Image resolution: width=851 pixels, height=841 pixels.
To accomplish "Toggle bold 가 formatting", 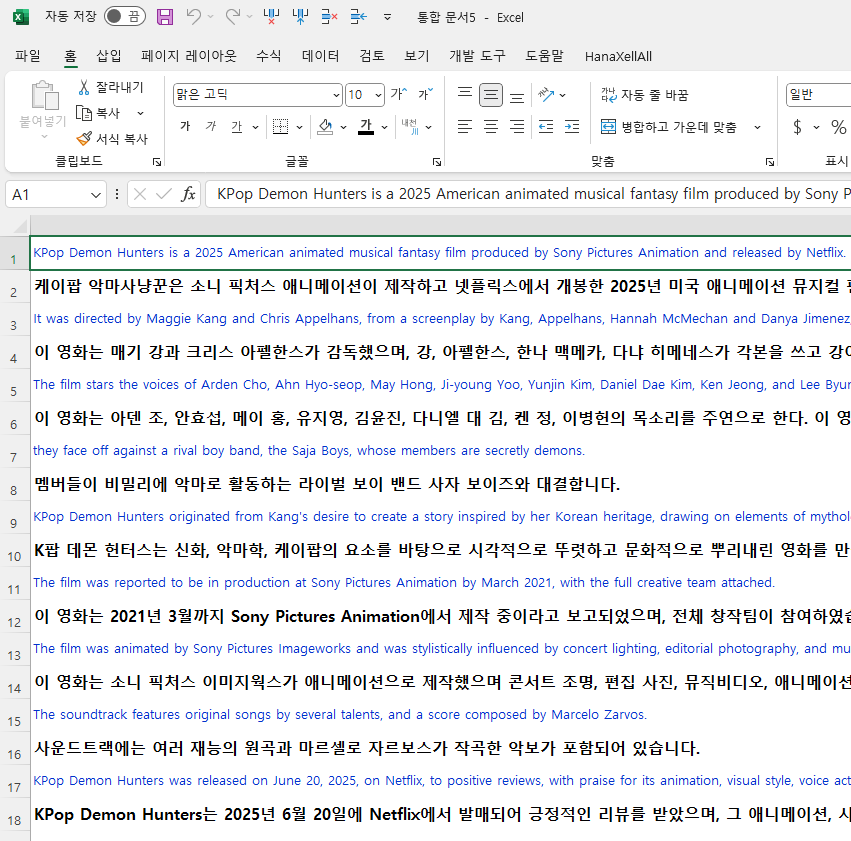I will 185,127.
